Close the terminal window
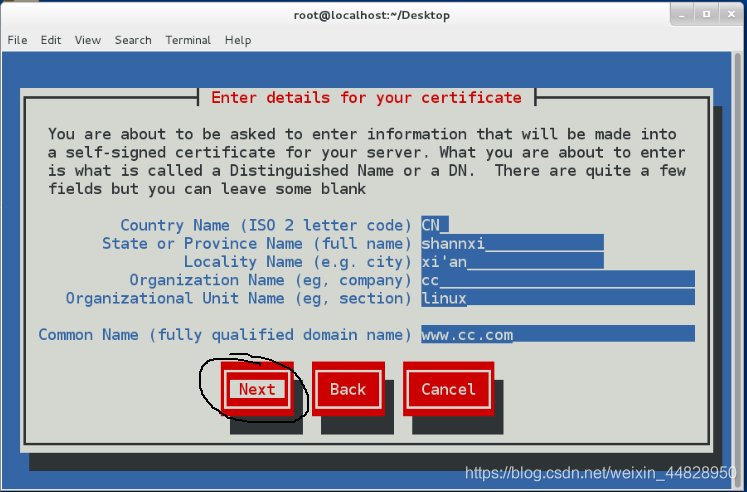747x492 pixels. 731,15
